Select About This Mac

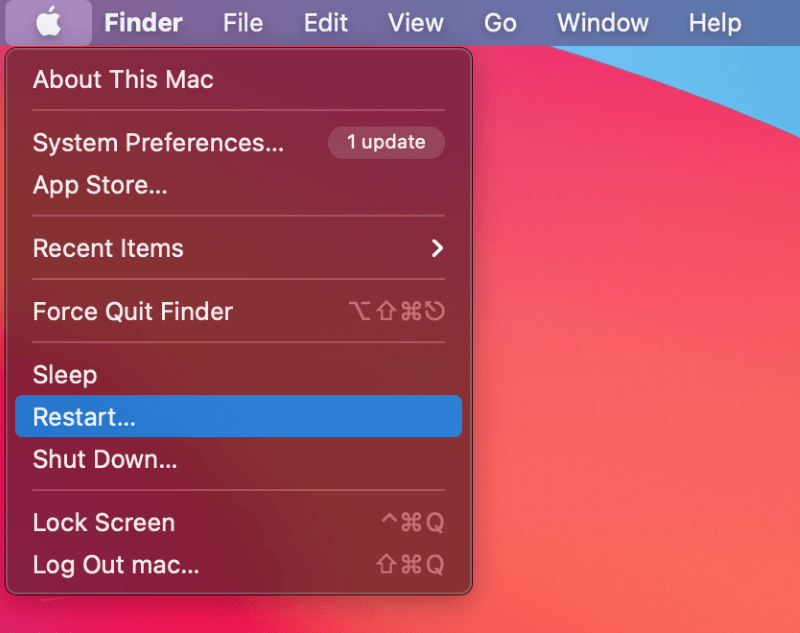point(123,79)
